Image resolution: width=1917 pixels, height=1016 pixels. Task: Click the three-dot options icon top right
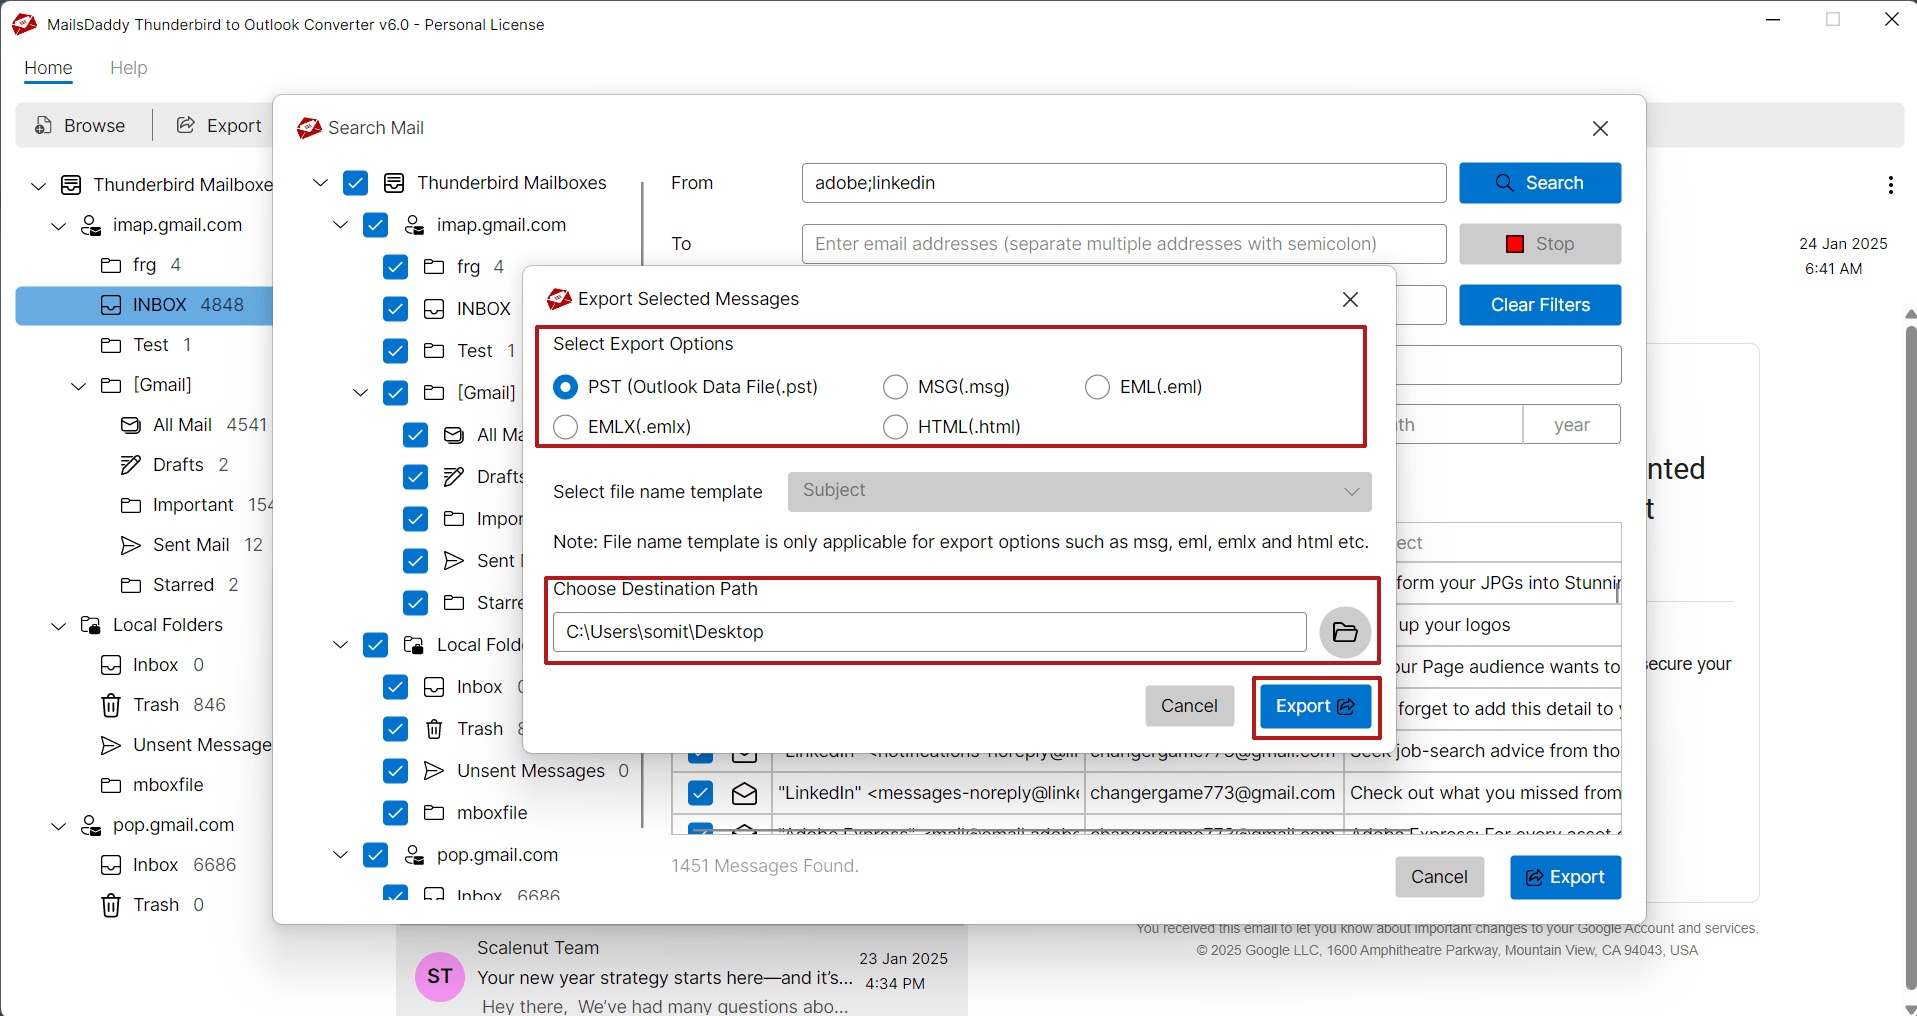(1890, 185)
